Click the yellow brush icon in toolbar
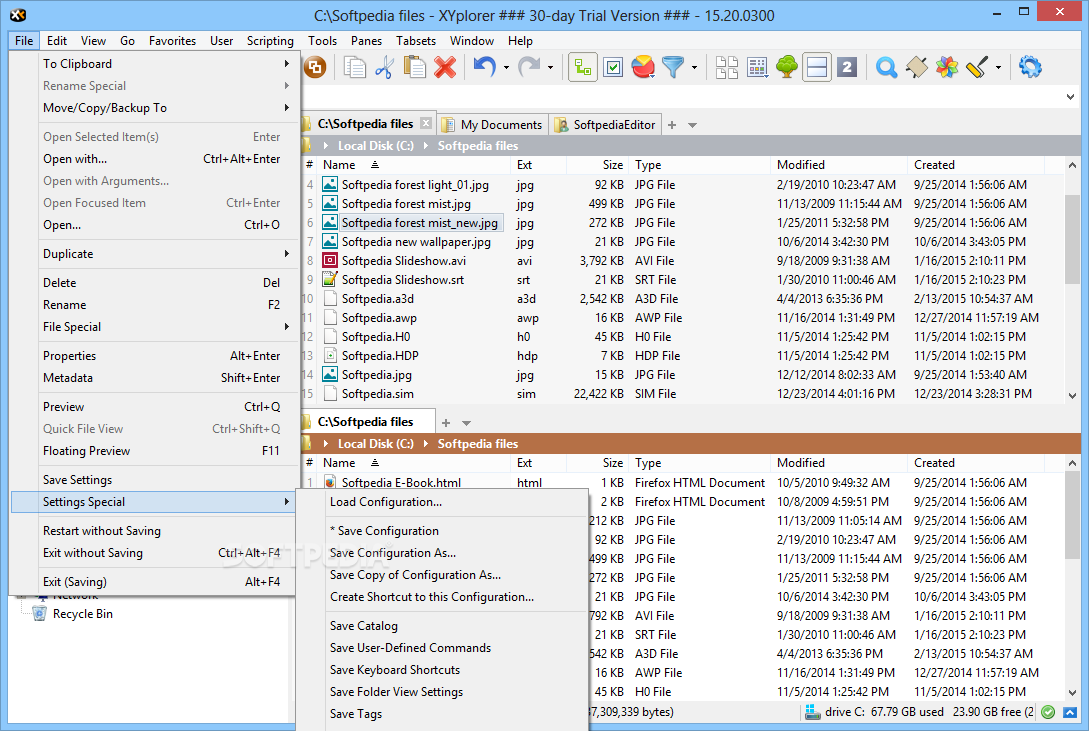1089x731 pixels. click(976, 67)
